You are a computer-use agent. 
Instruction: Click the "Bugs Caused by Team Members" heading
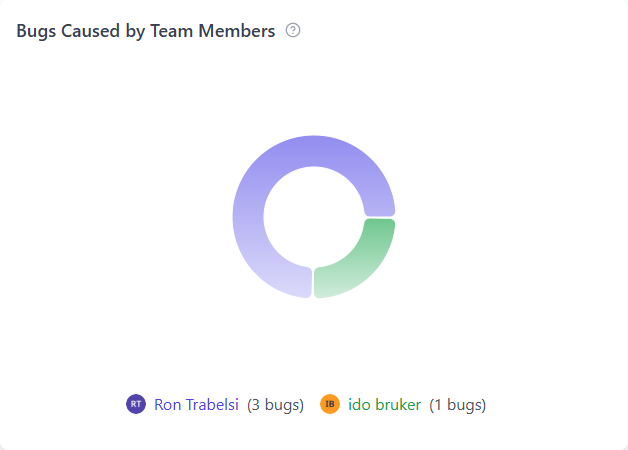tap(146, 31)
